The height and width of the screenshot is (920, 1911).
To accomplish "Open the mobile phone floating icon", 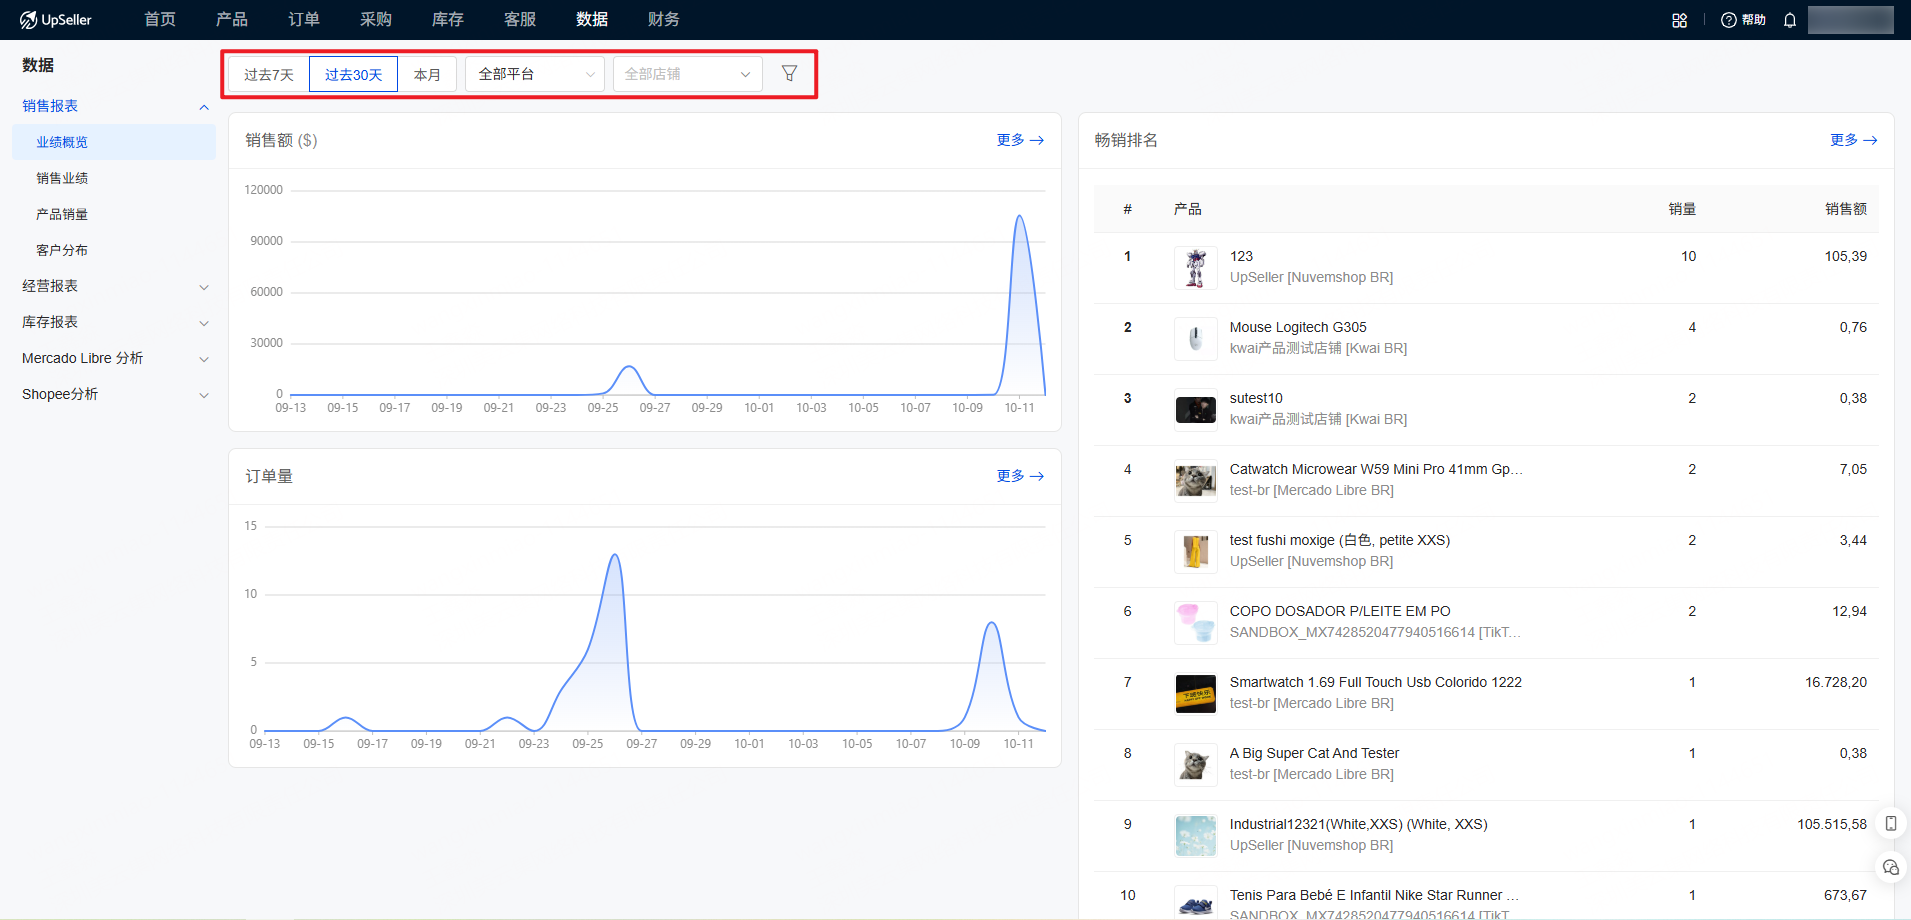I will coord(1890,824).
